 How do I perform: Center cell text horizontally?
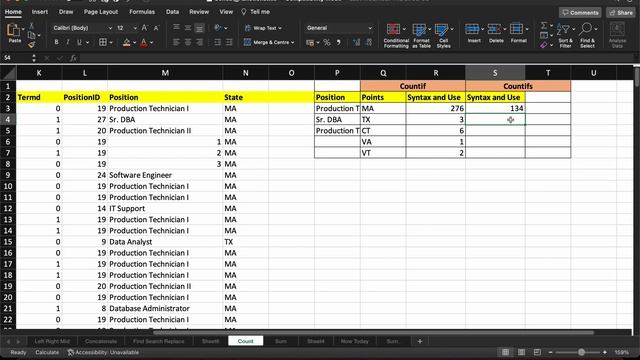tap(188, 42)
